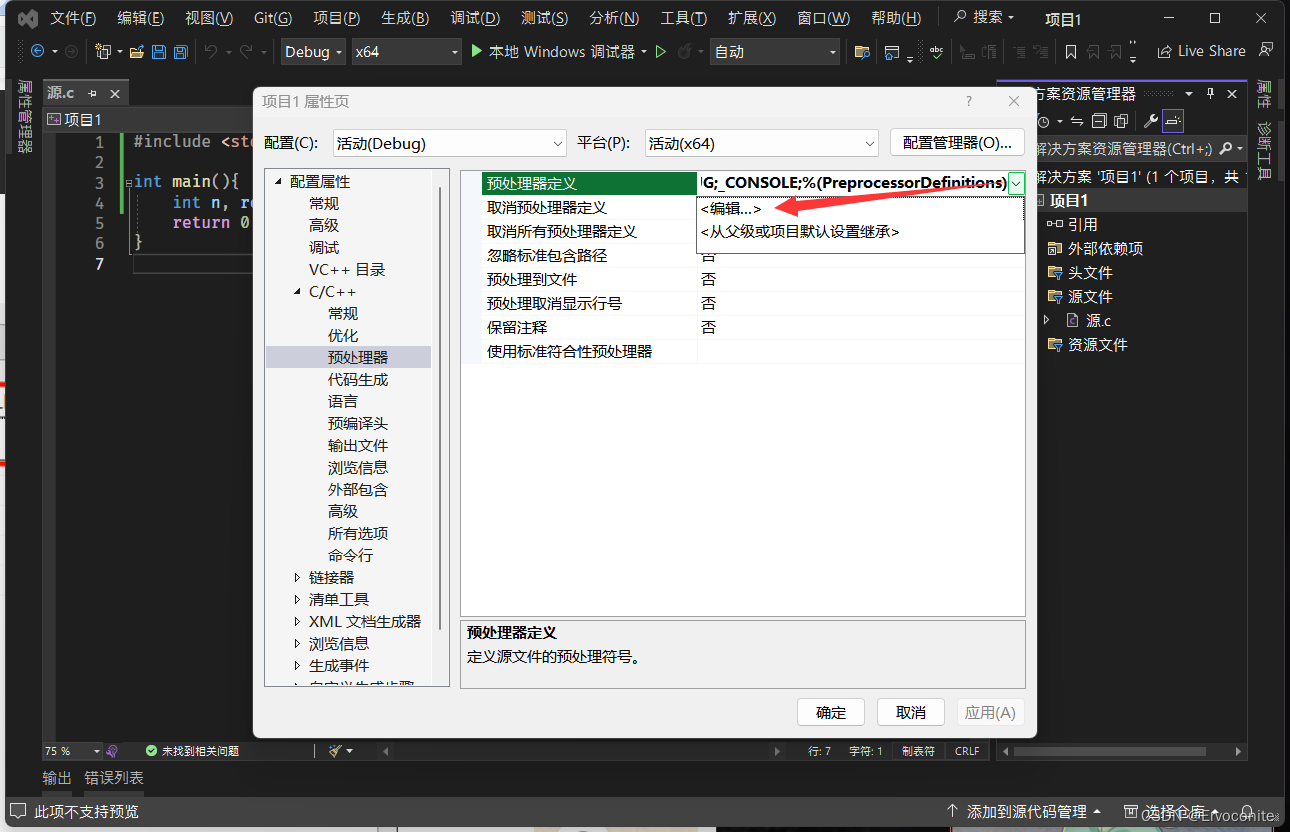Click the open file folder icon

137,52
